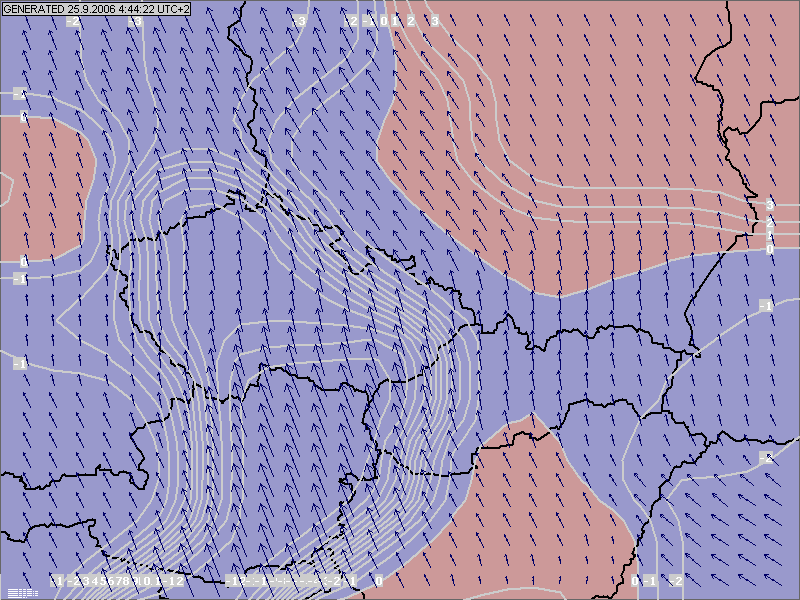This screenshot has height=600, width=800.
Task: Select the 0 label at bottom center
Action: click(x=379, y=580)
